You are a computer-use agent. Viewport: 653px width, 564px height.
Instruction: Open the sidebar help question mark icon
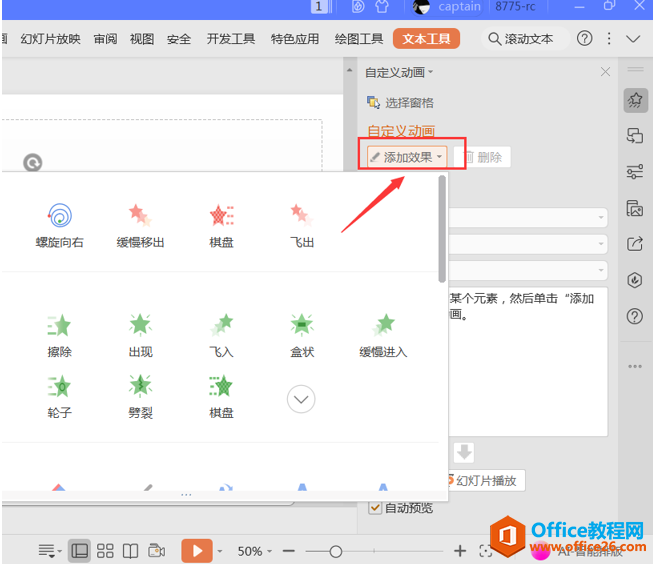pyautogui.click(x=635, y=317)
